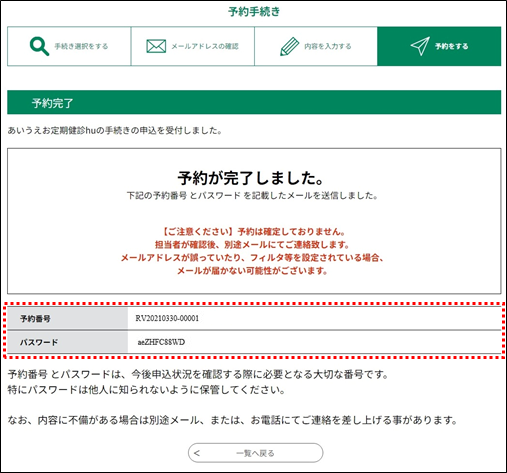507x473 pixels.
Task: Click the application received message line
Action: (x=115, y=130)
